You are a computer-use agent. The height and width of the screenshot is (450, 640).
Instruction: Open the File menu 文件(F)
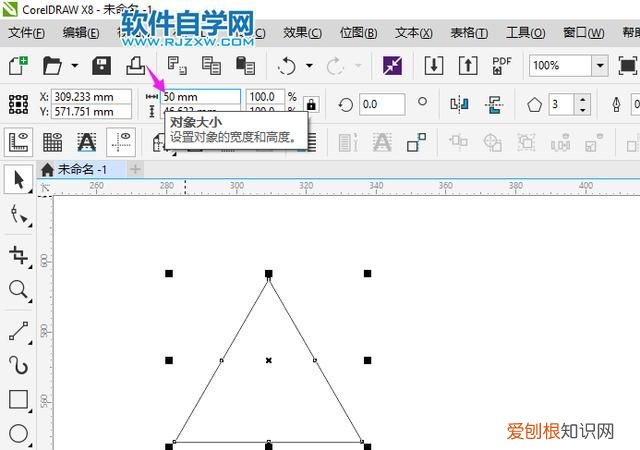pyautogui.click(x=27, y=33)
